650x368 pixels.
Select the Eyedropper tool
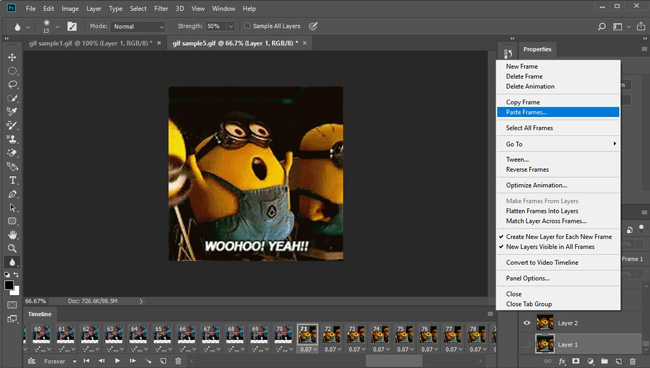coord(12,112)
